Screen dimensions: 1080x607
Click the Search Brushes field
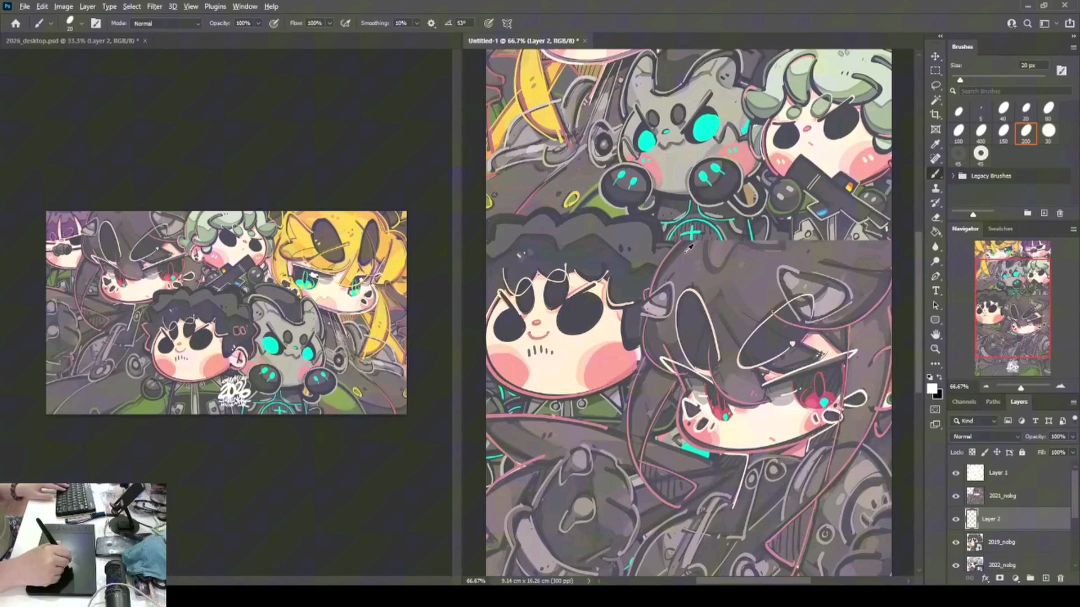[x=1005, y=91]
